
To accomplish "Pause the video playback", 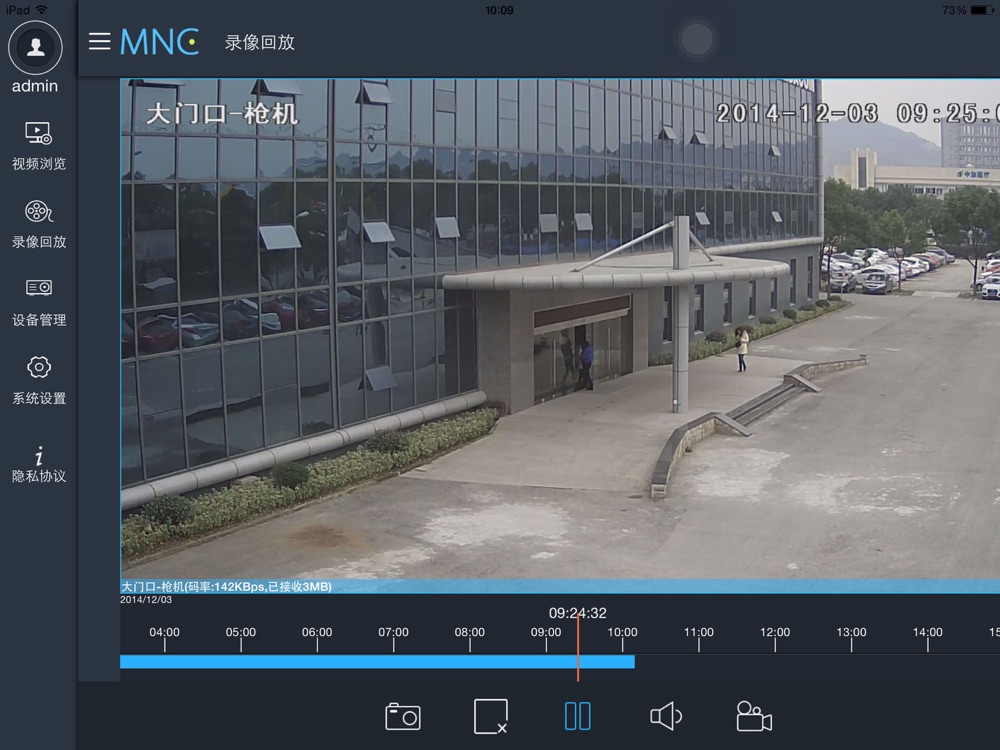I will [577, 716].
